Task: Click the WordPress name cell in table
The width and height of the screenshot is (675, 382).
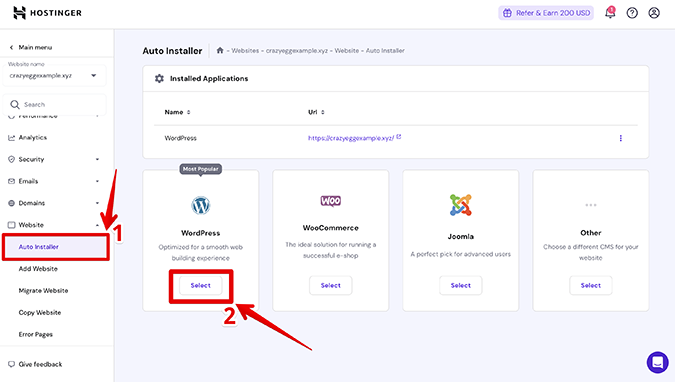Action: pyautogui.click(x=180, y=138)
